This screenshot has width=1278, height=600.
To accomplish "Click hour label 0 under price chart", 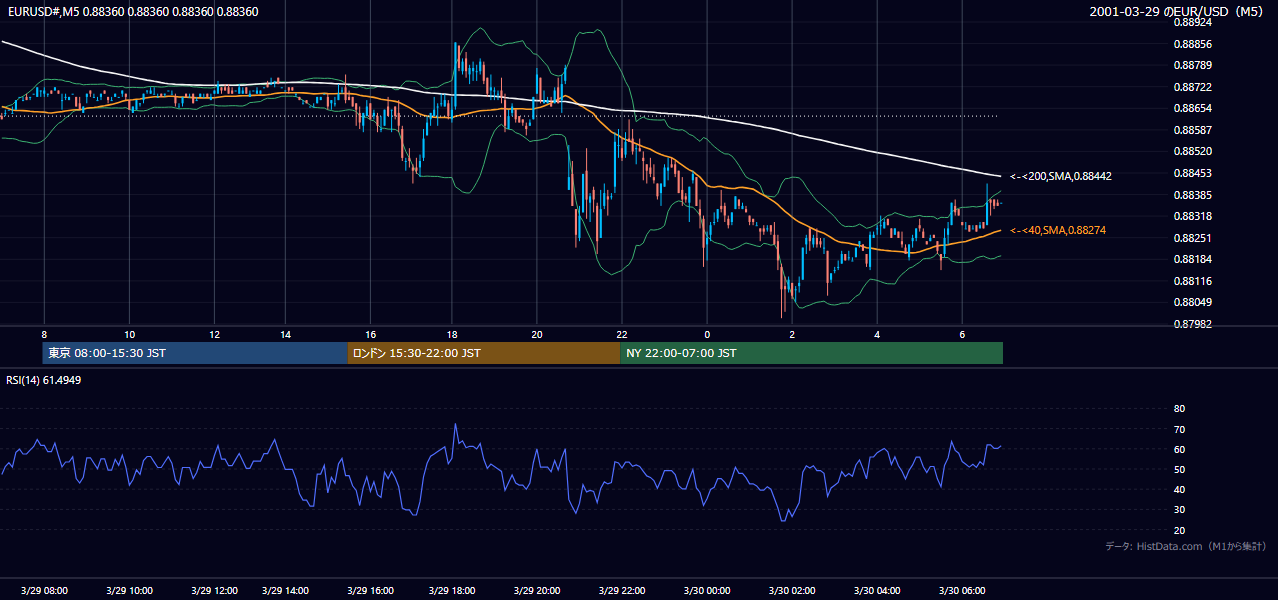I will click(707, 334).
